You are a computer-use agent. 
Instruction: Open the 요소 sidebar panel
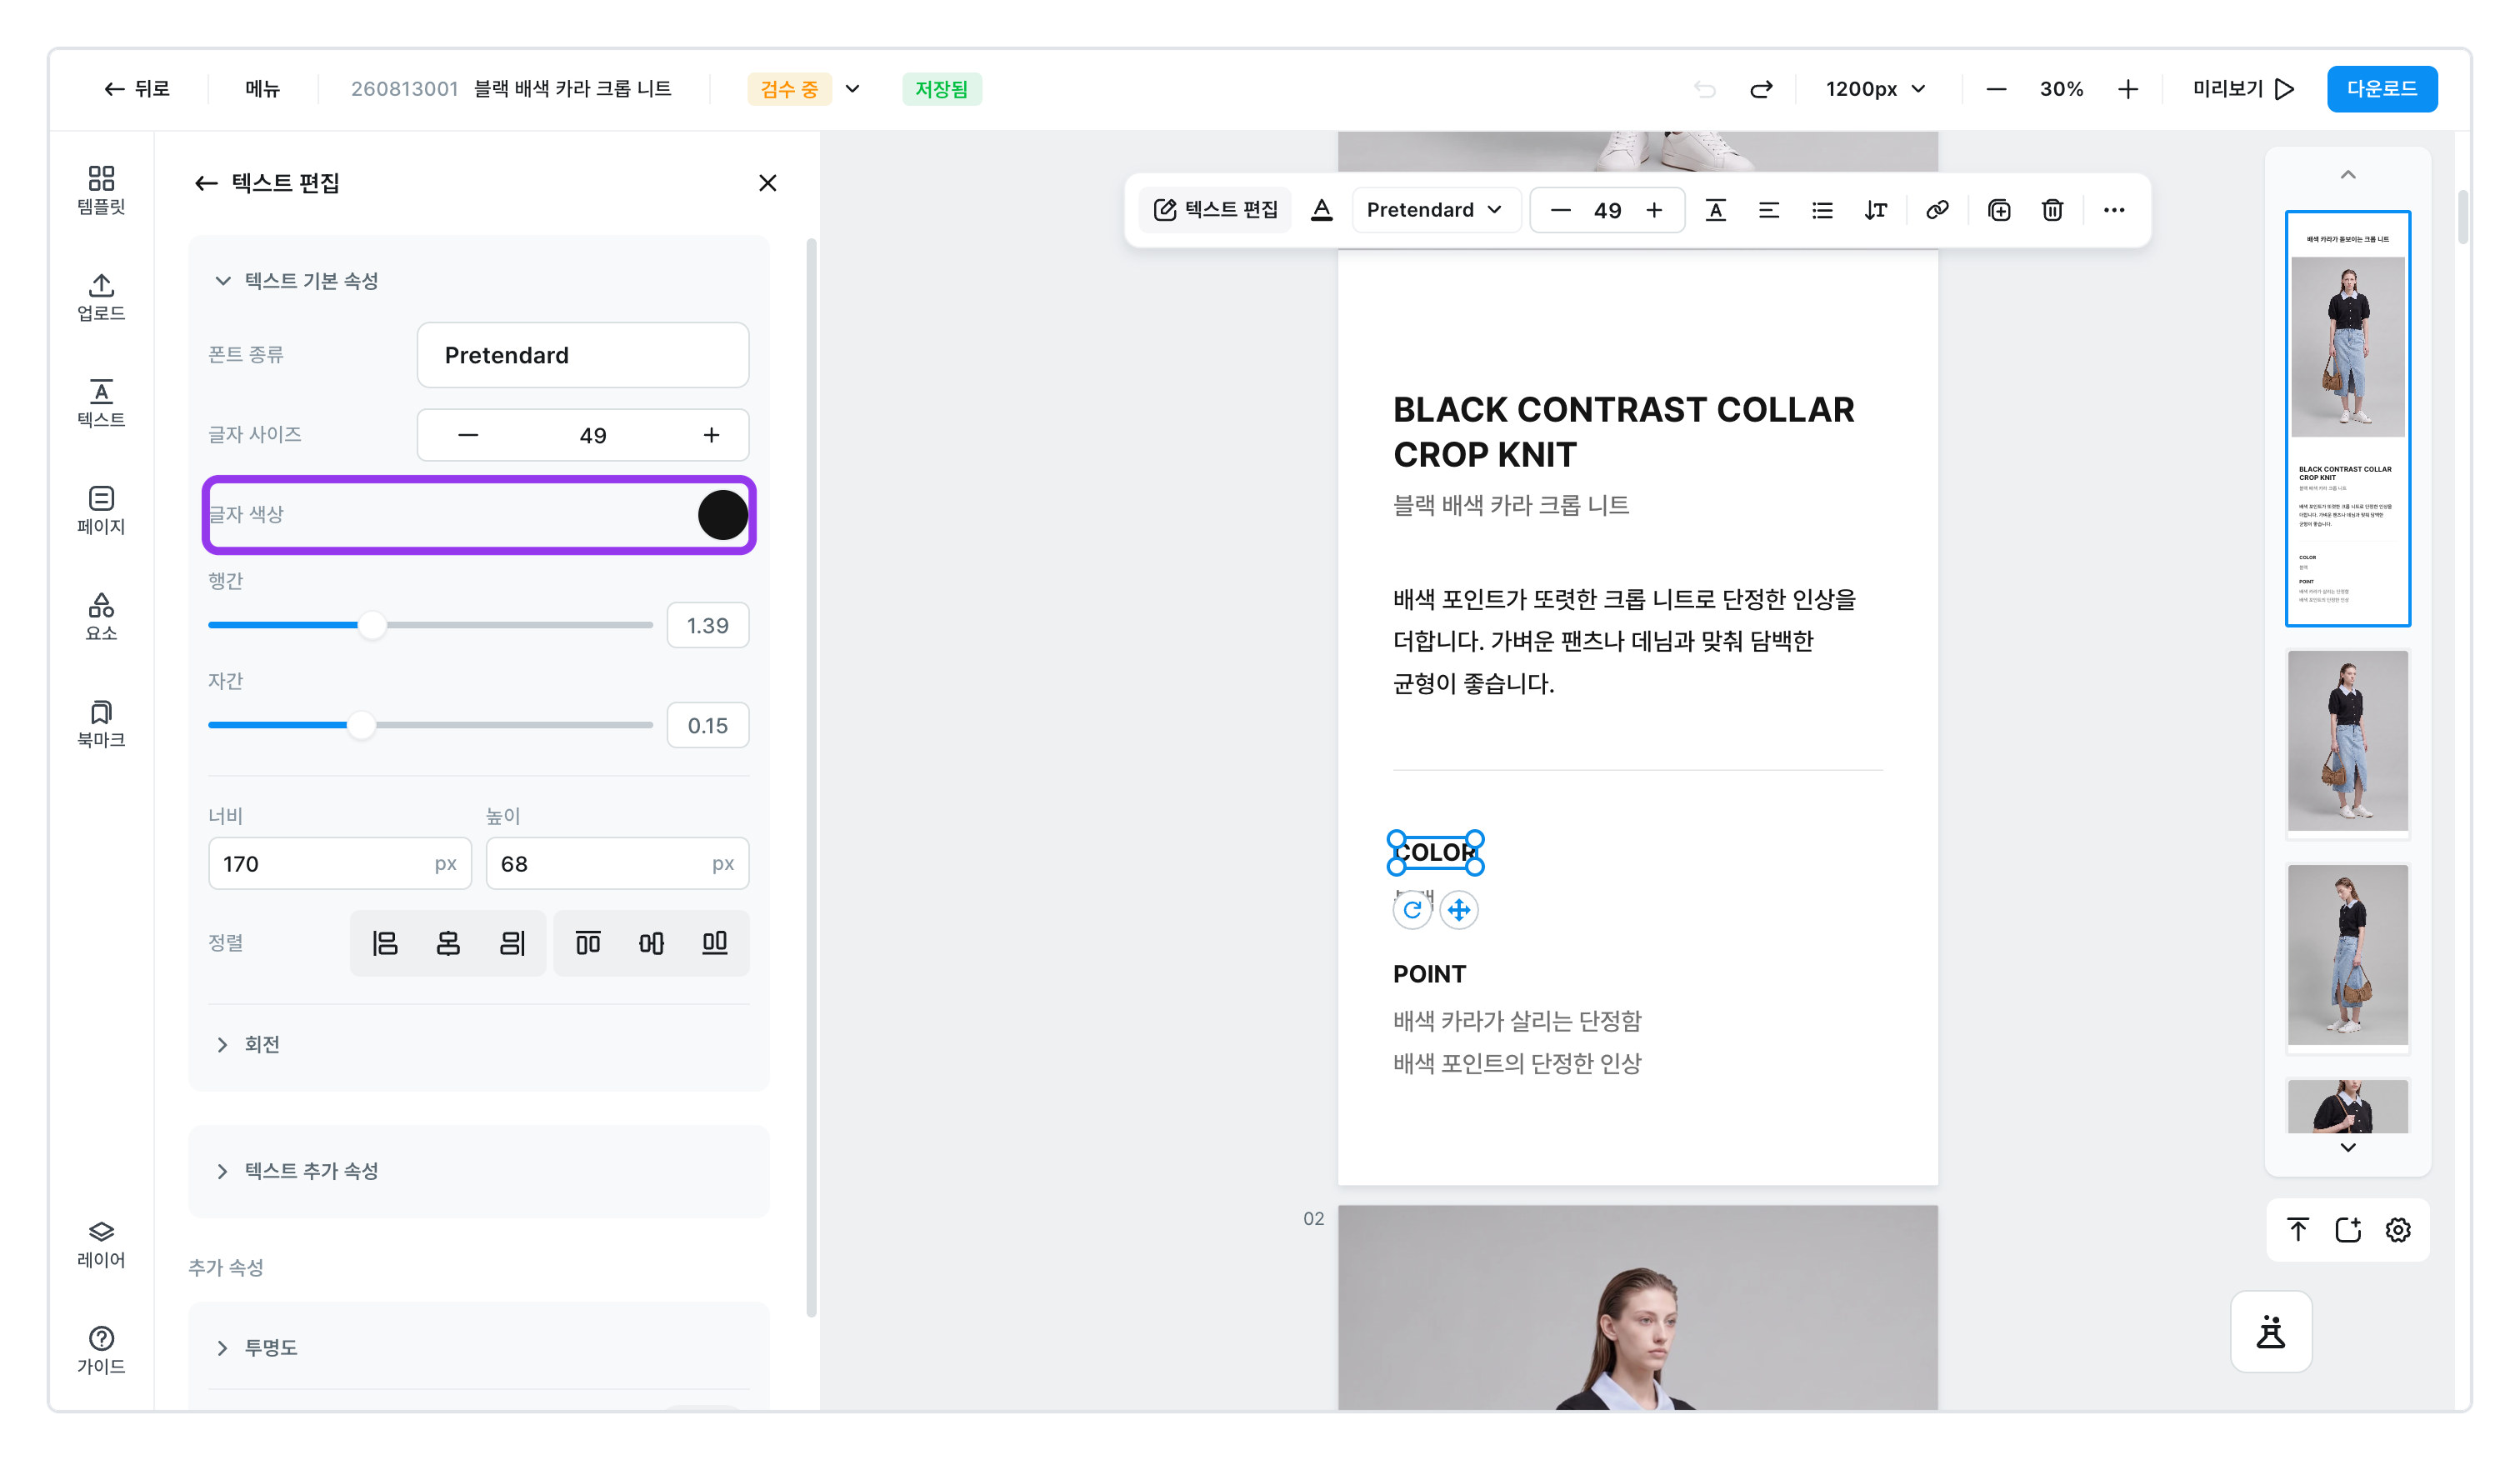click(101, 617)
